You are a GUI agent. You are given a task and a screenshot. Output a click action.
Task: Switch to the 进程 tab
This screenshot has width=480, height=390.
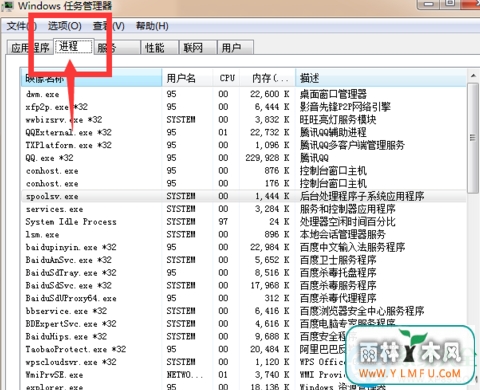(73, 47)
